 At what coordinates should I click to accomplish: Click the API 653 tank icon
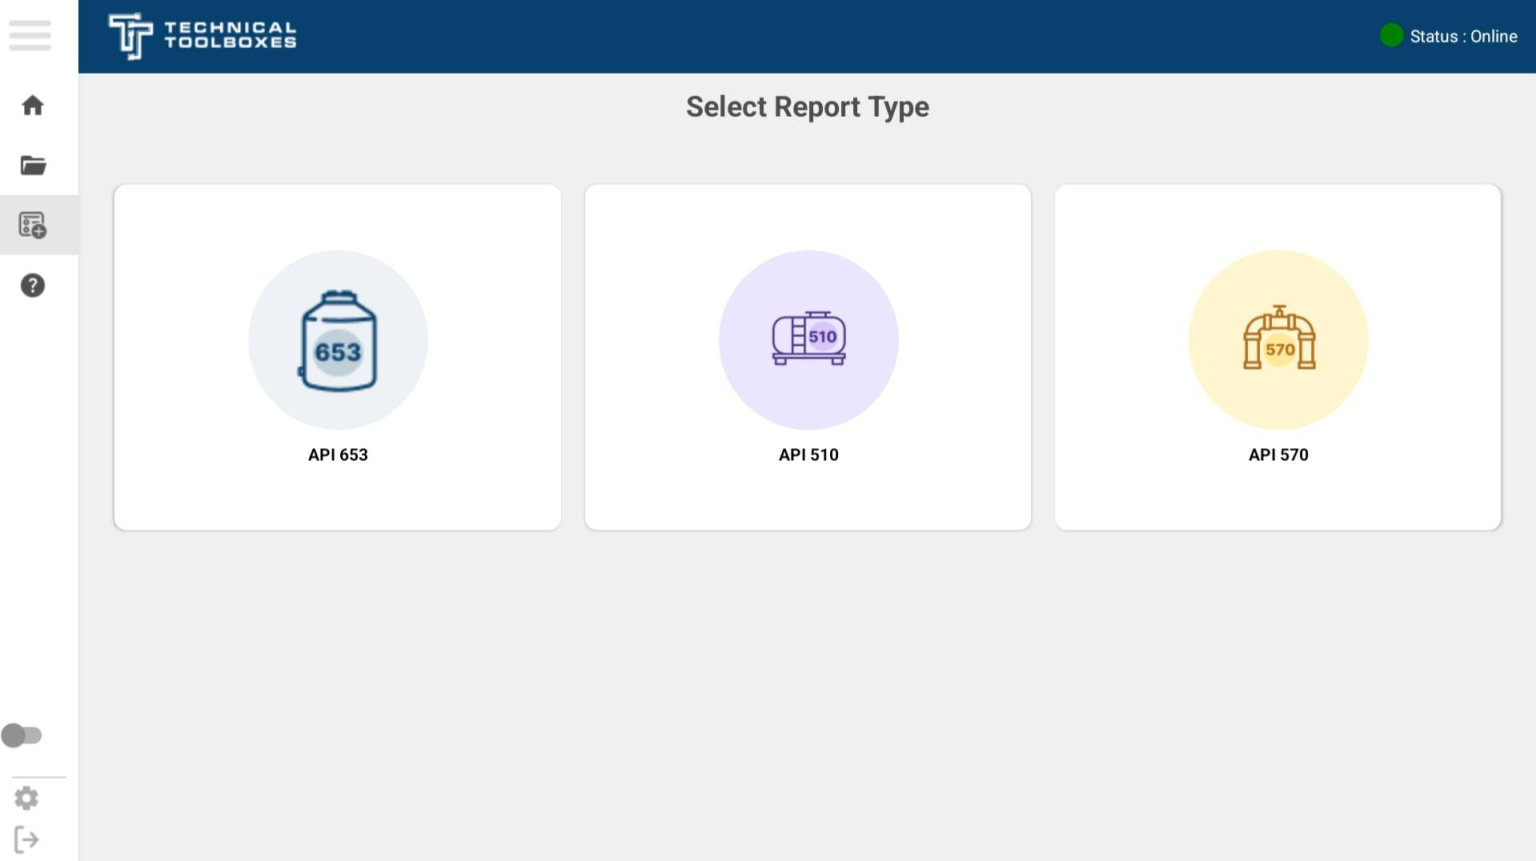pyautogui.click(x=337, y=340)
